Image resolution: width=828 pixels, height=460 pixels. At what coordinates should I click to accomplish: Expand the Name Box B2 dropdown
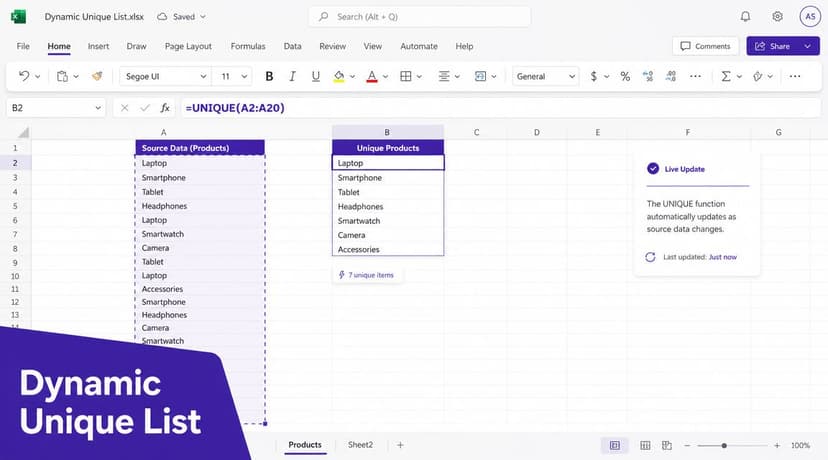point(98,108)
